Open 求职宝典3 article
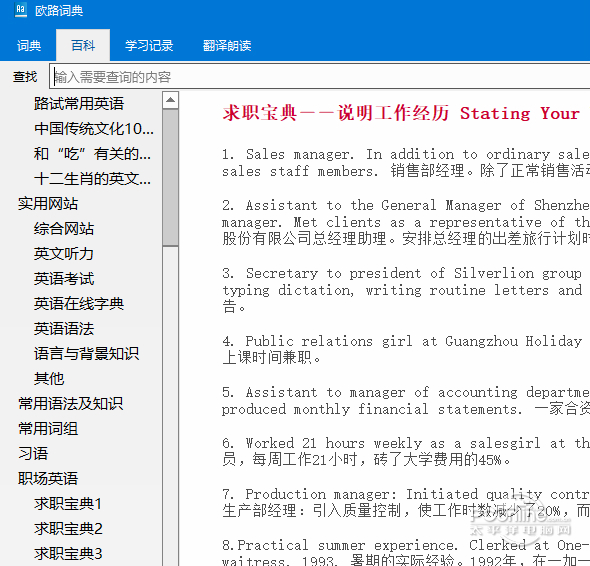This screenshot has height=566, width=590. coord(68,553)
